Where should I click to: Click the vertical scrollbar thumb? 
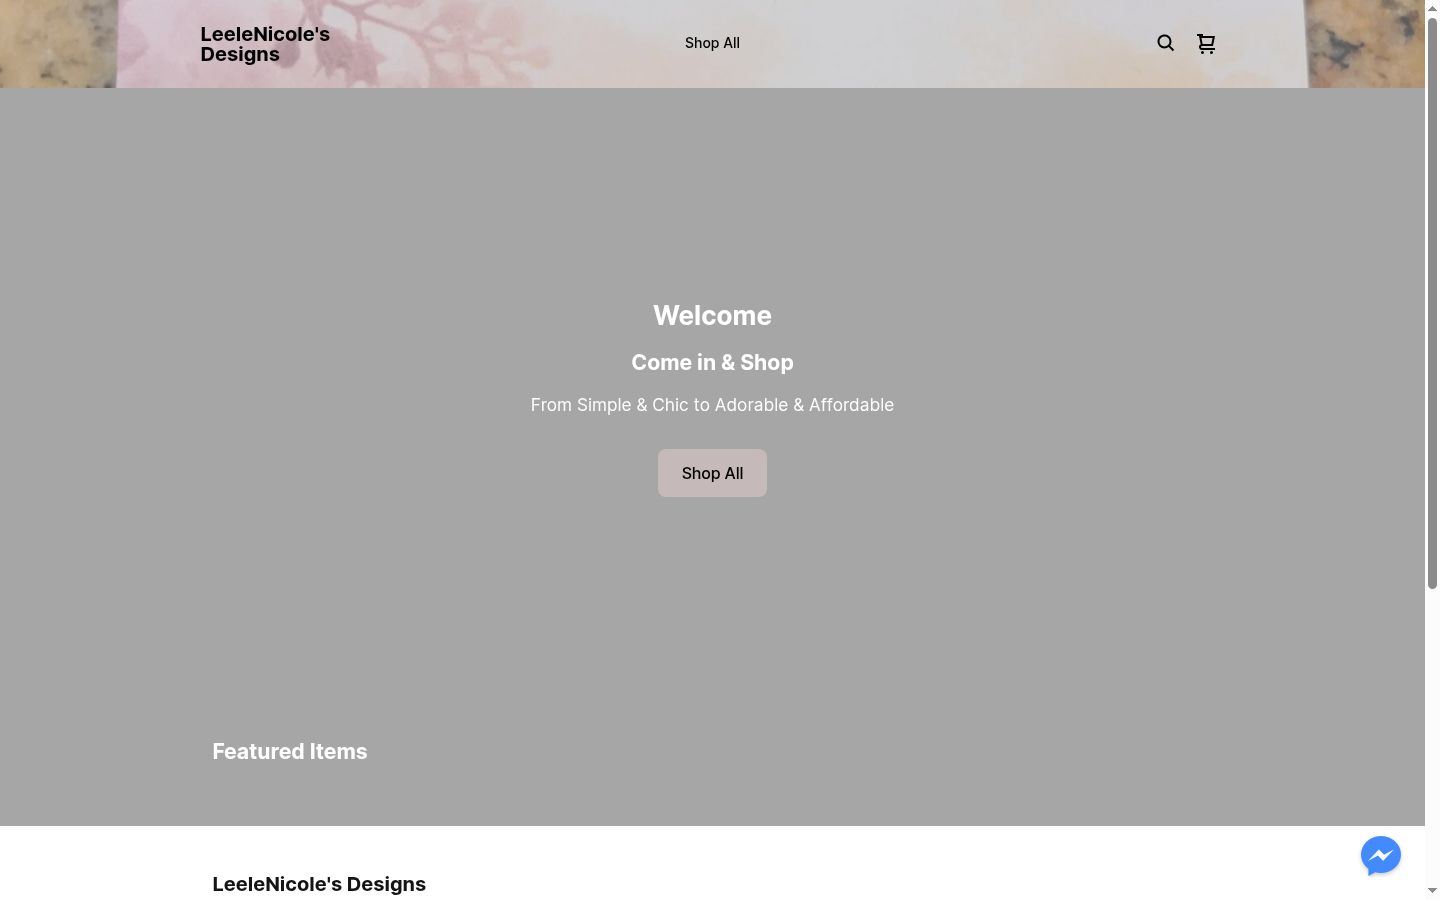(x=1432, y=303)
